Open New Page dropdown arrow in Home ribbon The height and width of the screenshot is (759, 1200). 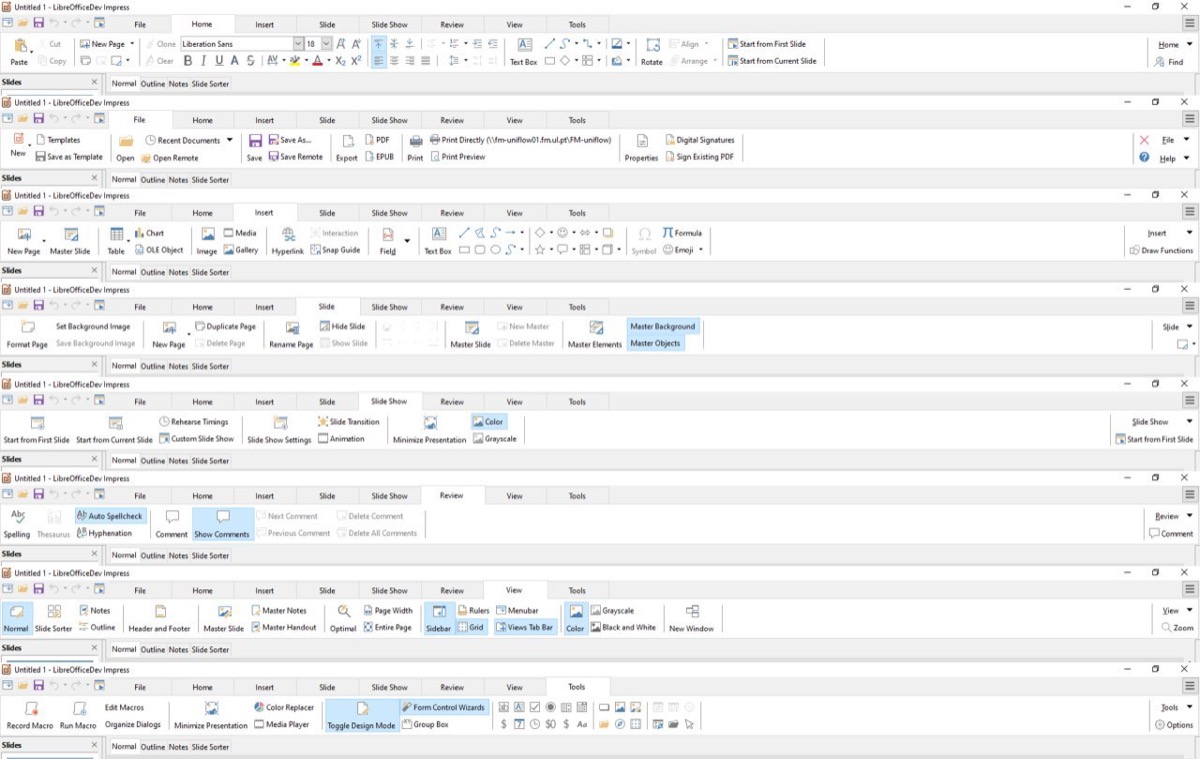click(x=132, y=44)
